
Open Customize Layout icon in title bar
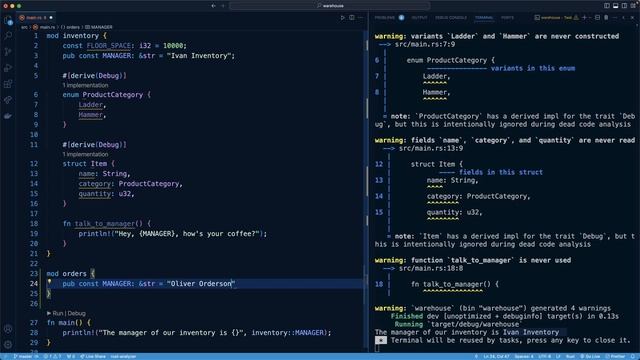click(x=633, y=6)
